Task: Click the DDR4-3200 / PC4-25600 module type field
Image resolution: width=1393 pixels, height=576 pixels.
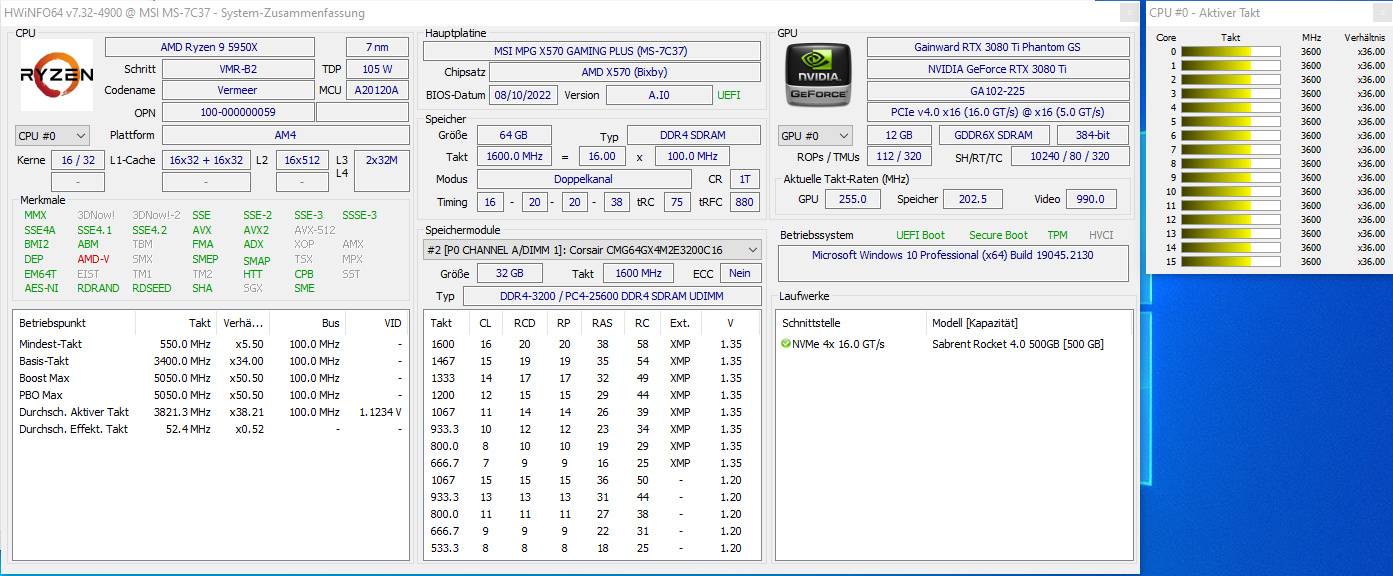Action: point(613,296)
